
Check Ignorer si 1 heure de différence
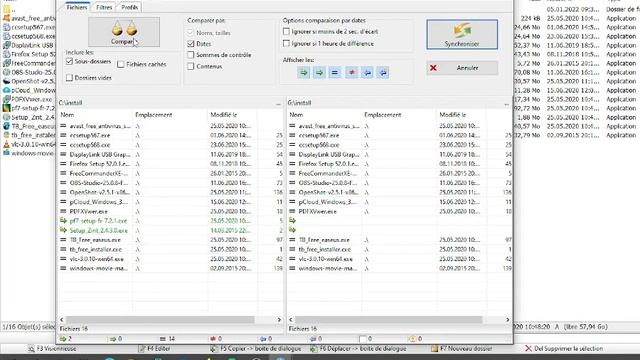coord(286,43)
